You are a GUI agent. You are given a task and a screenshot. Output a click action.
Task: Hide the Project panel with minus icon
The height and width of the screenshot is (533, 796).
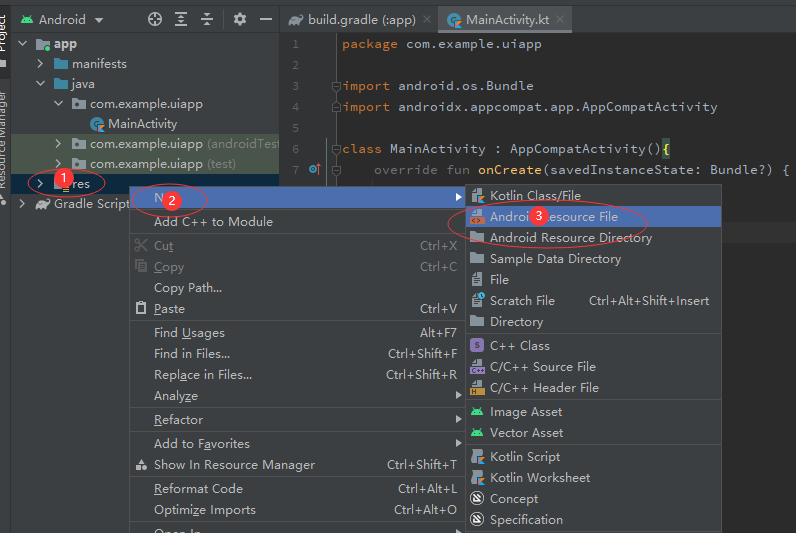[x=265, y=19]
